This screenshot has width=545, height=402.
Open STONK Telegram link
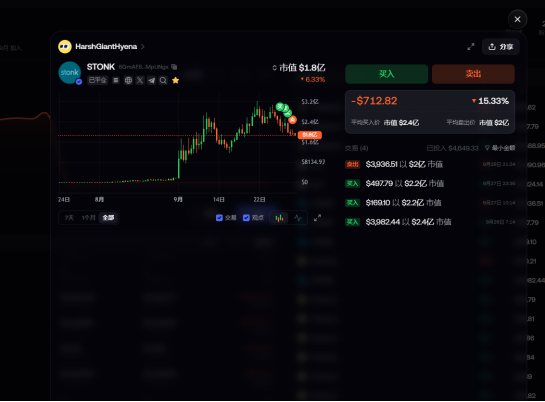click(152, 80)
